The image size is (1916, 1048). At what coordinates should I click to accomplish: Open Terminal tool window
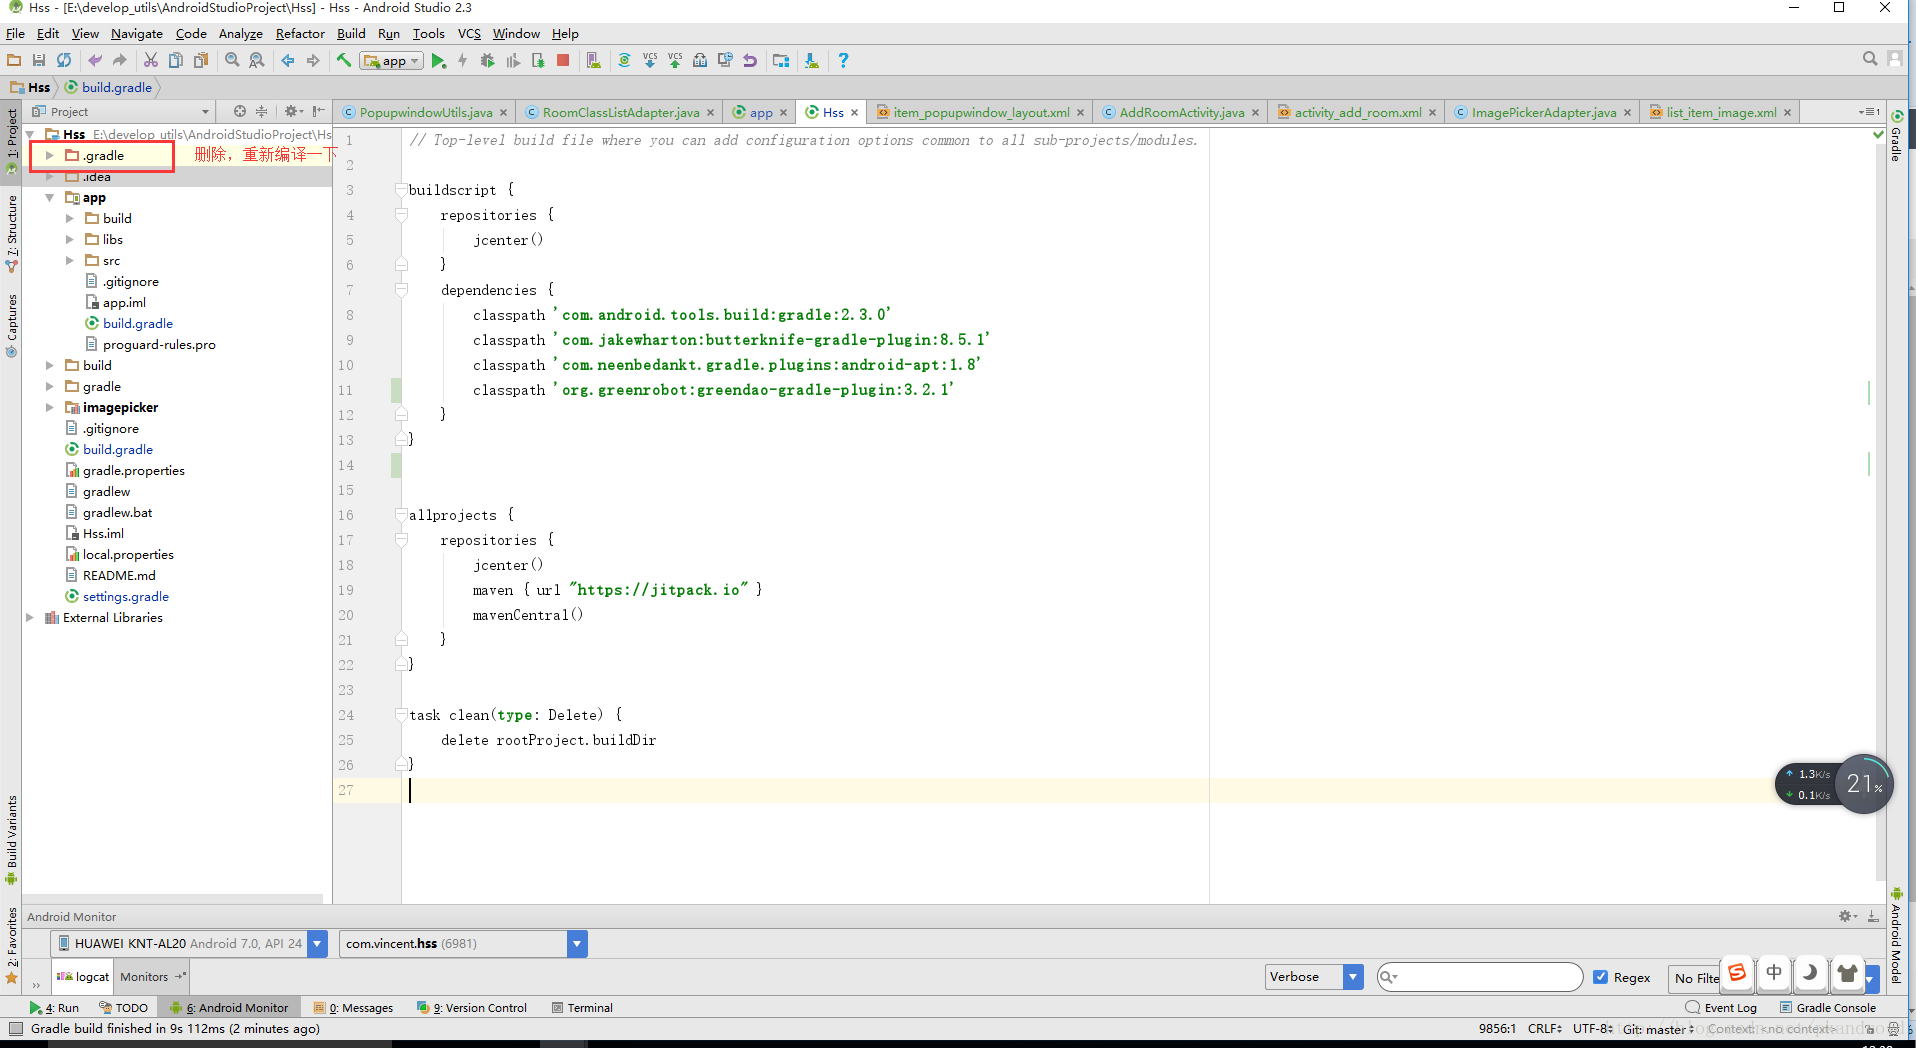click(583, 1008)
